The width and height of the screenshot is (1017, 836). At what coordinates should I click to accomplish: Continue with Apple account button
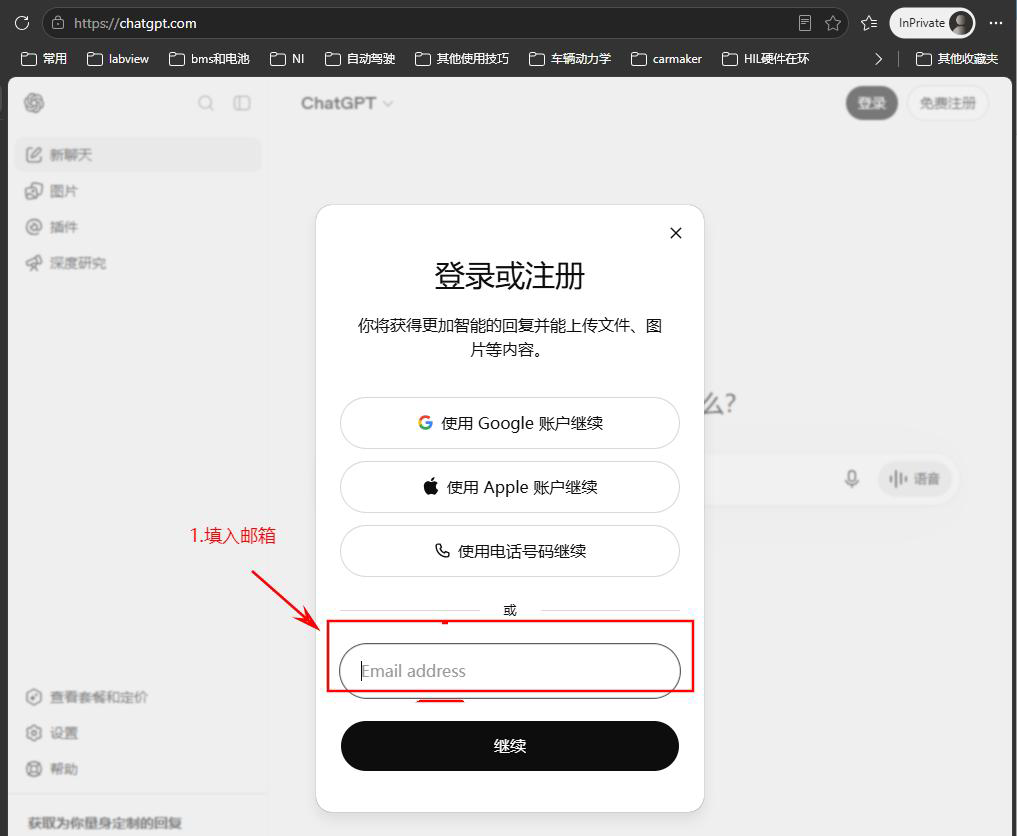click(x=510, y=487)
